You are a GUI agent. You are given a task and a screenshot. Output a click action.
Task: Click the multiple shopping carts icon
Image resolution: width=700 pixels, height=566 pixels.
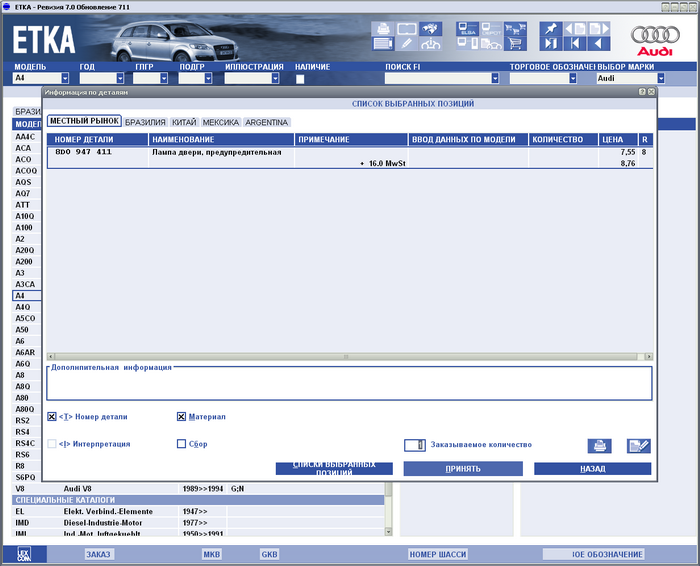click(515, 29)
